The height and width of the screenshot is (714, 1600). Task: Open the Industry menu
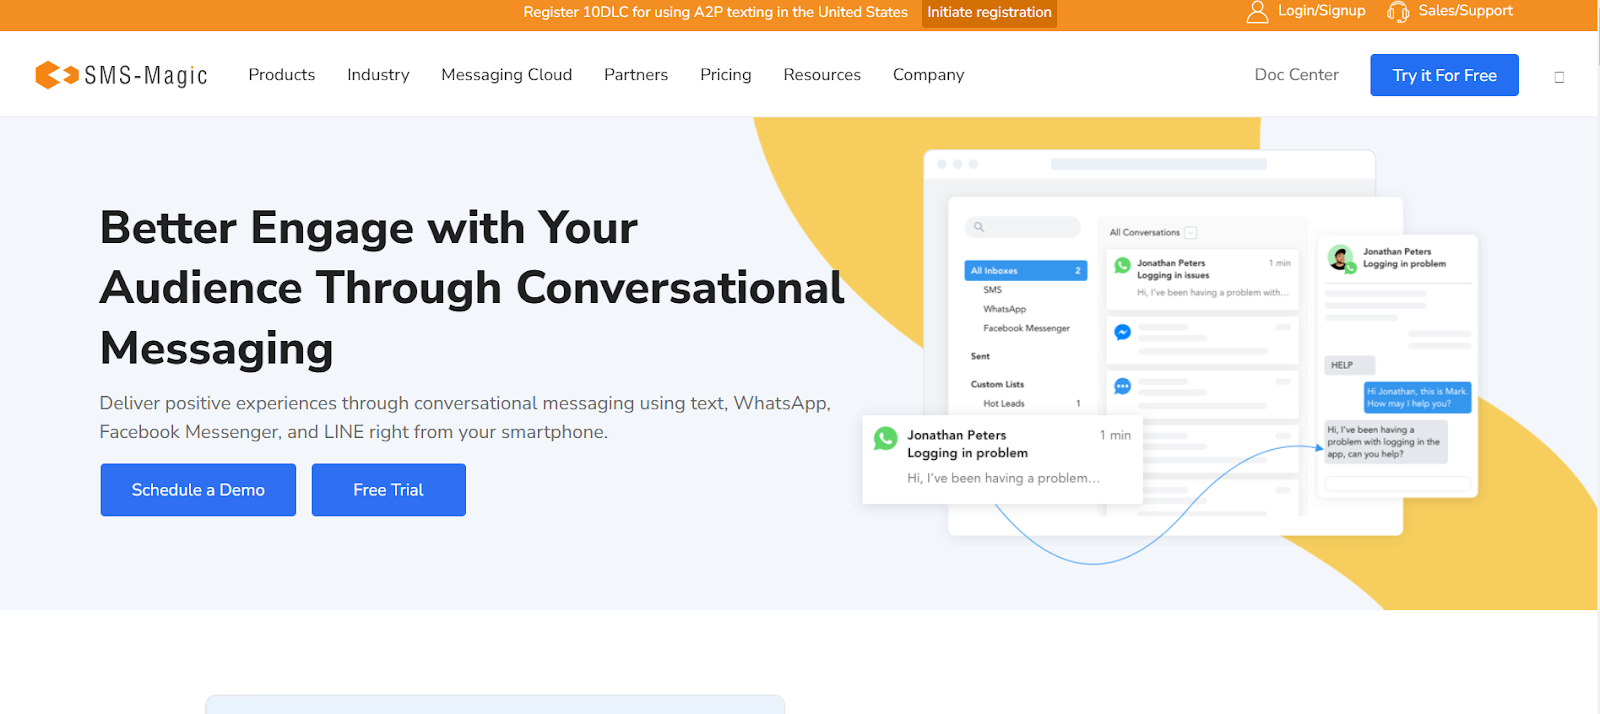[x=378, y=75]
